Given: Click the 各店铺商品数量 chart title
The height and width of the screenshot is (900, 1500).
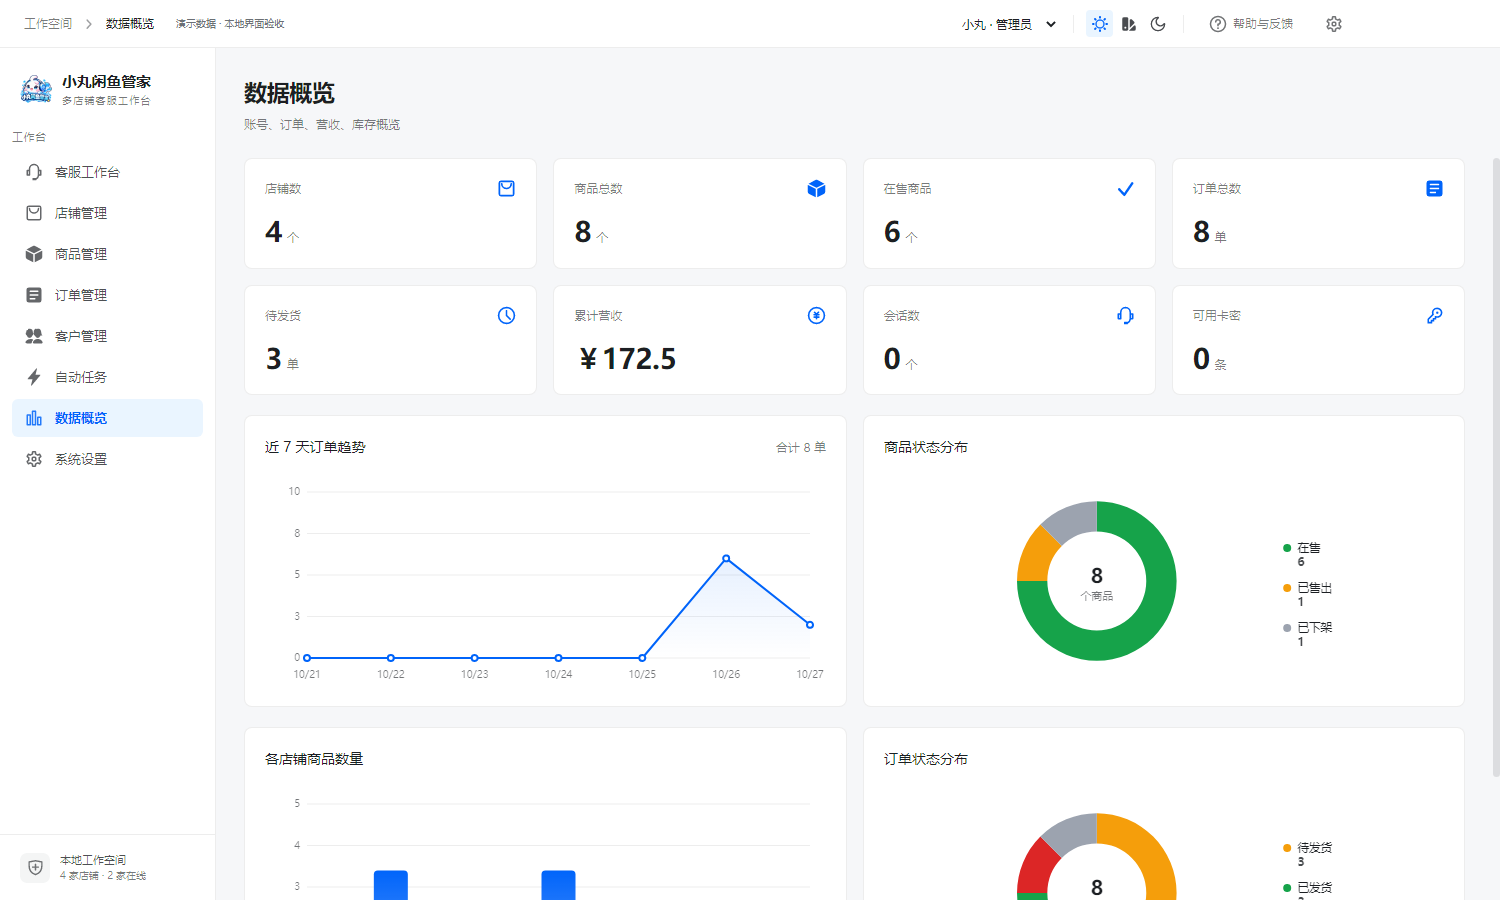Looking at the screenshot, I should [314, 759].
